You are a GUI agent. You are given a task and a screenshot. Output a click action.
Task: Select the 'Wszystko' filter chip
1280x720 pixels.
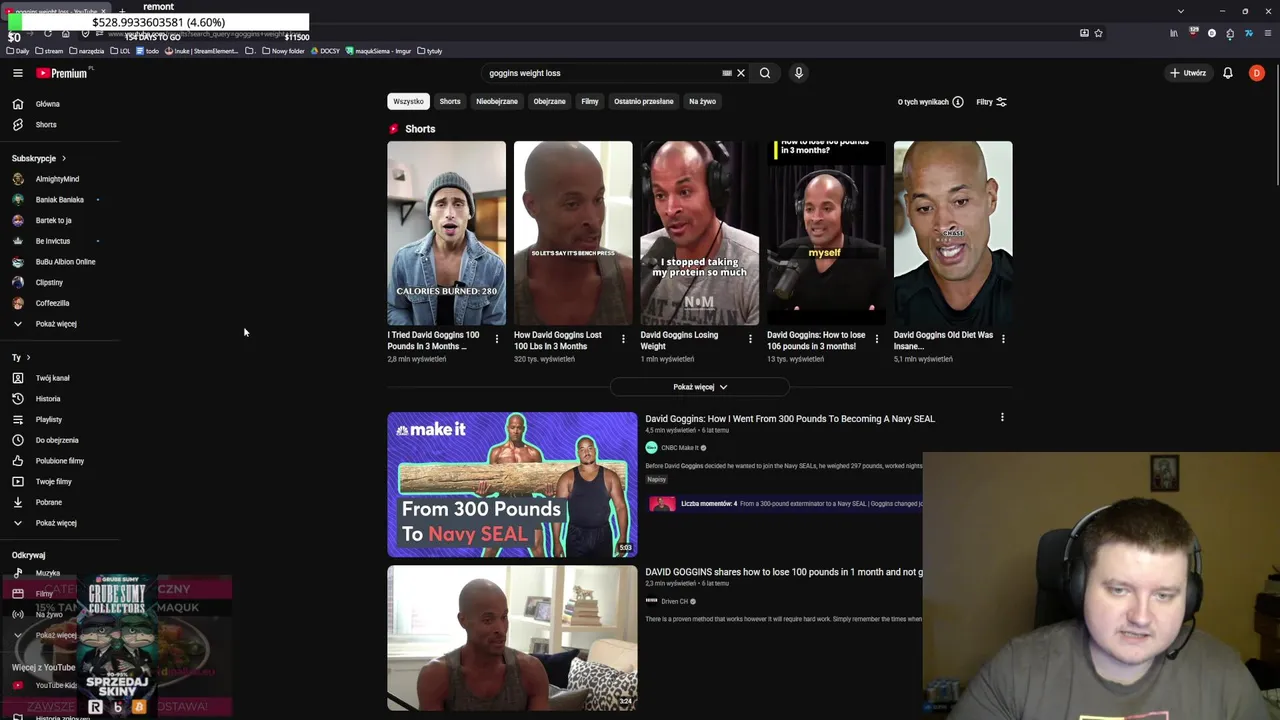[408, 101]
